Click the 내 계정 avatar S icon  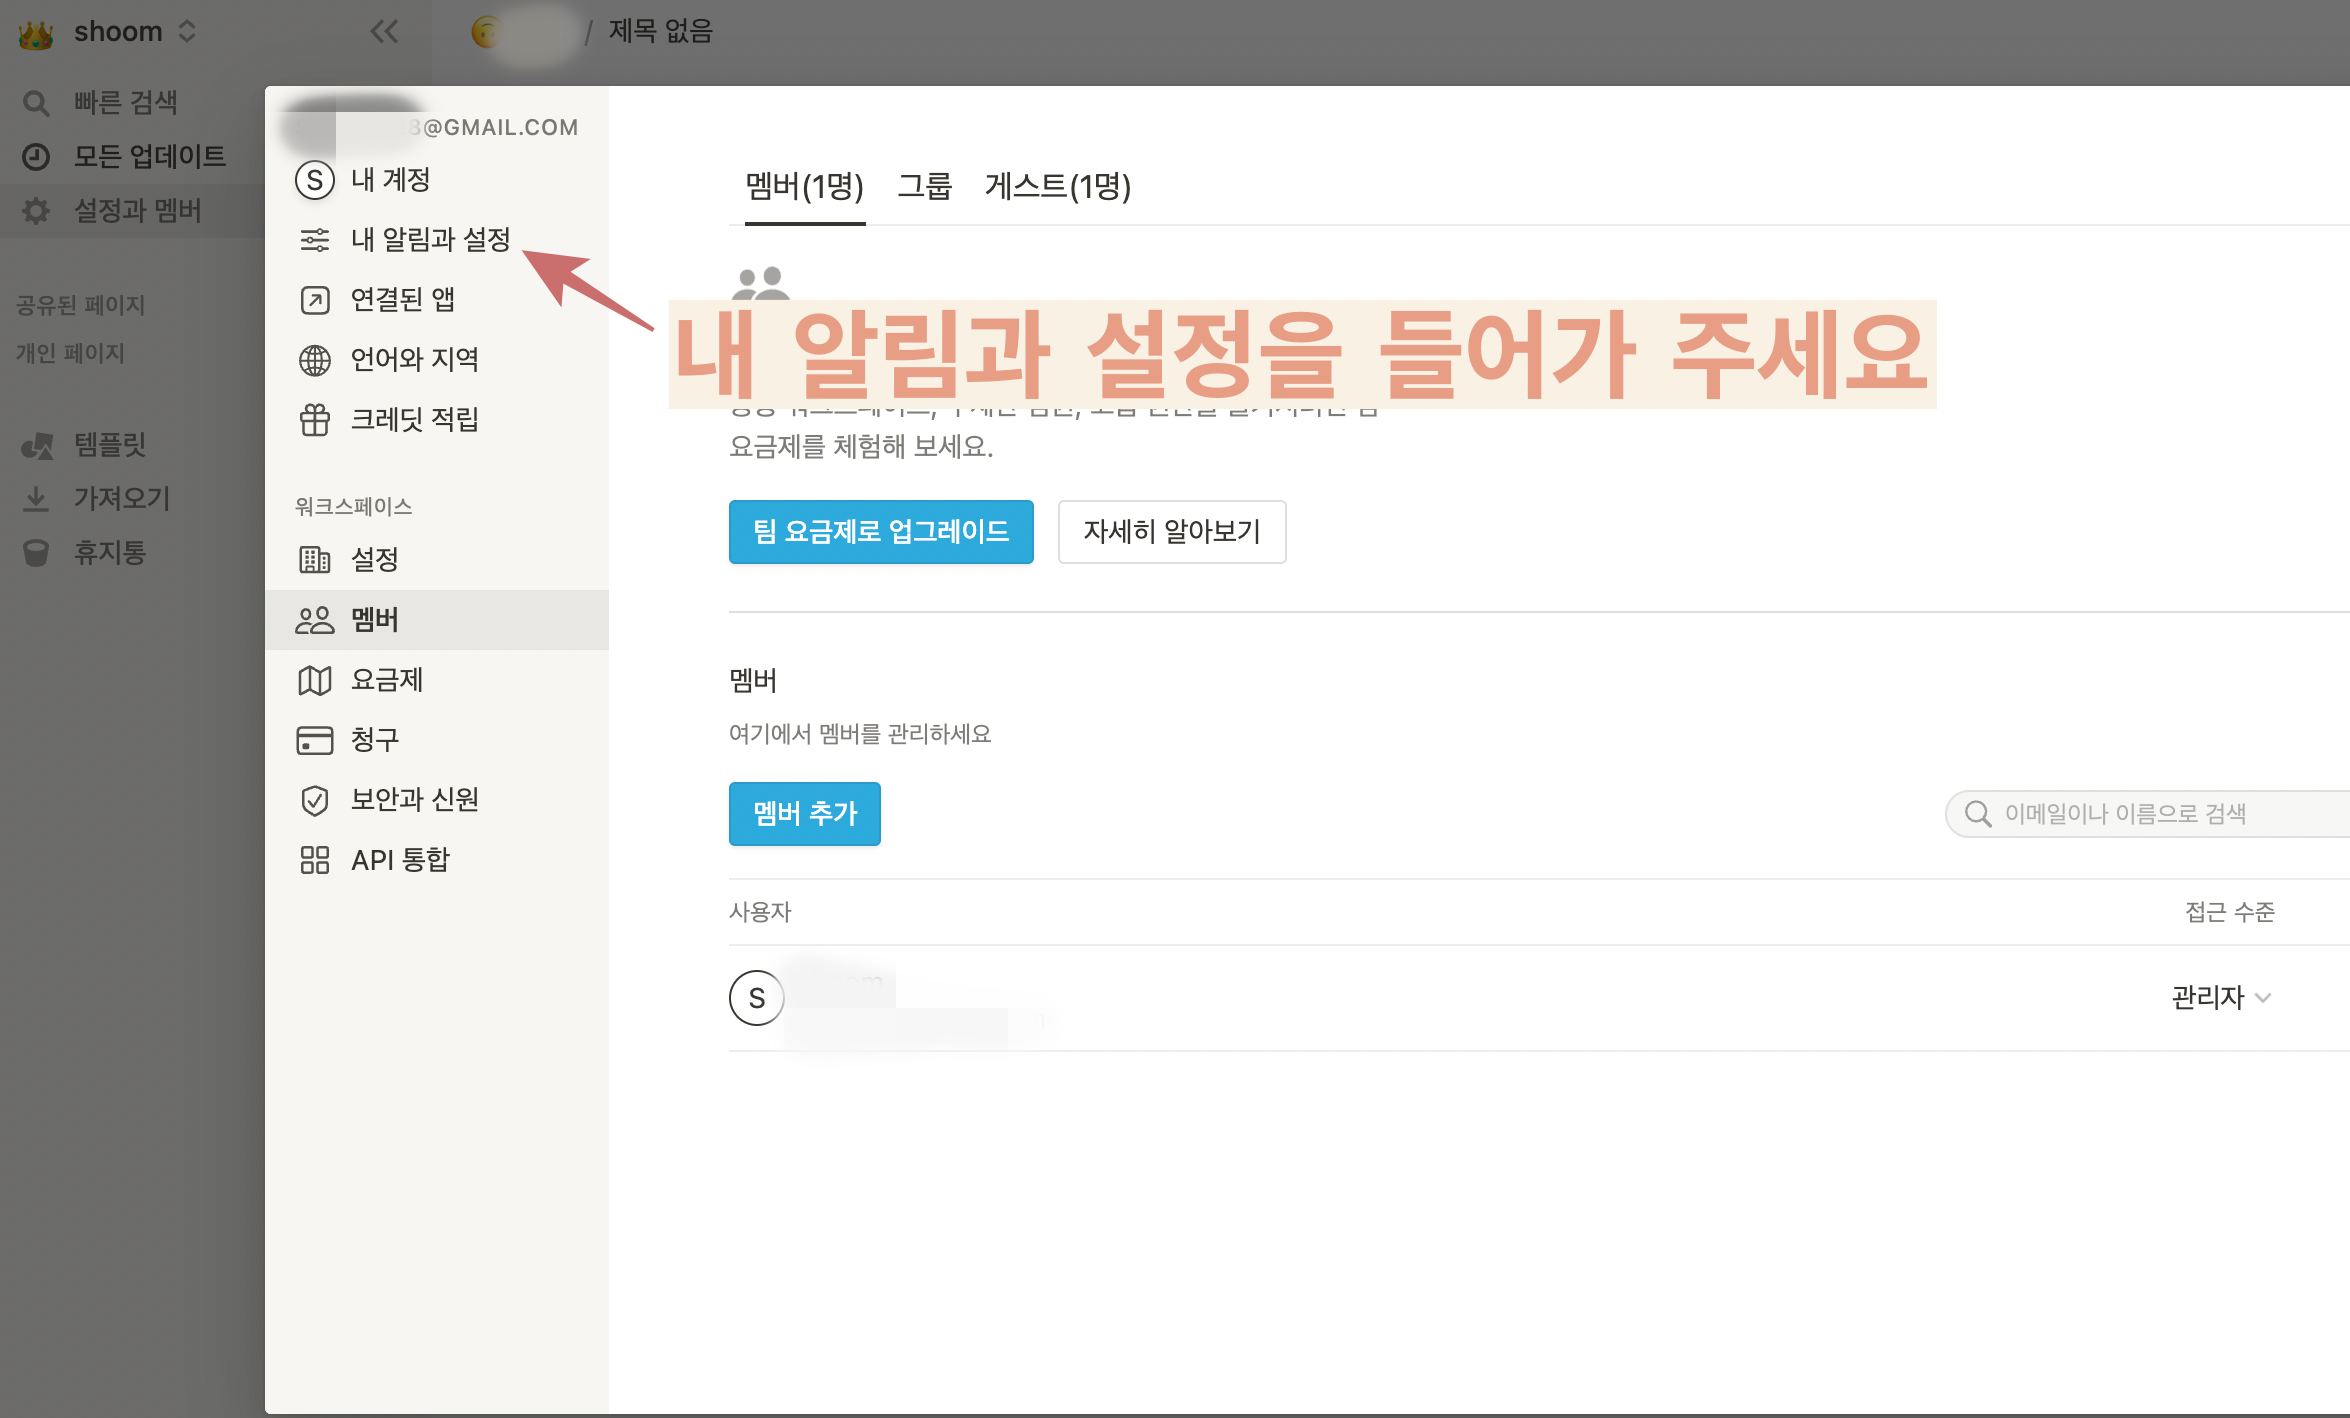point(314,180)
